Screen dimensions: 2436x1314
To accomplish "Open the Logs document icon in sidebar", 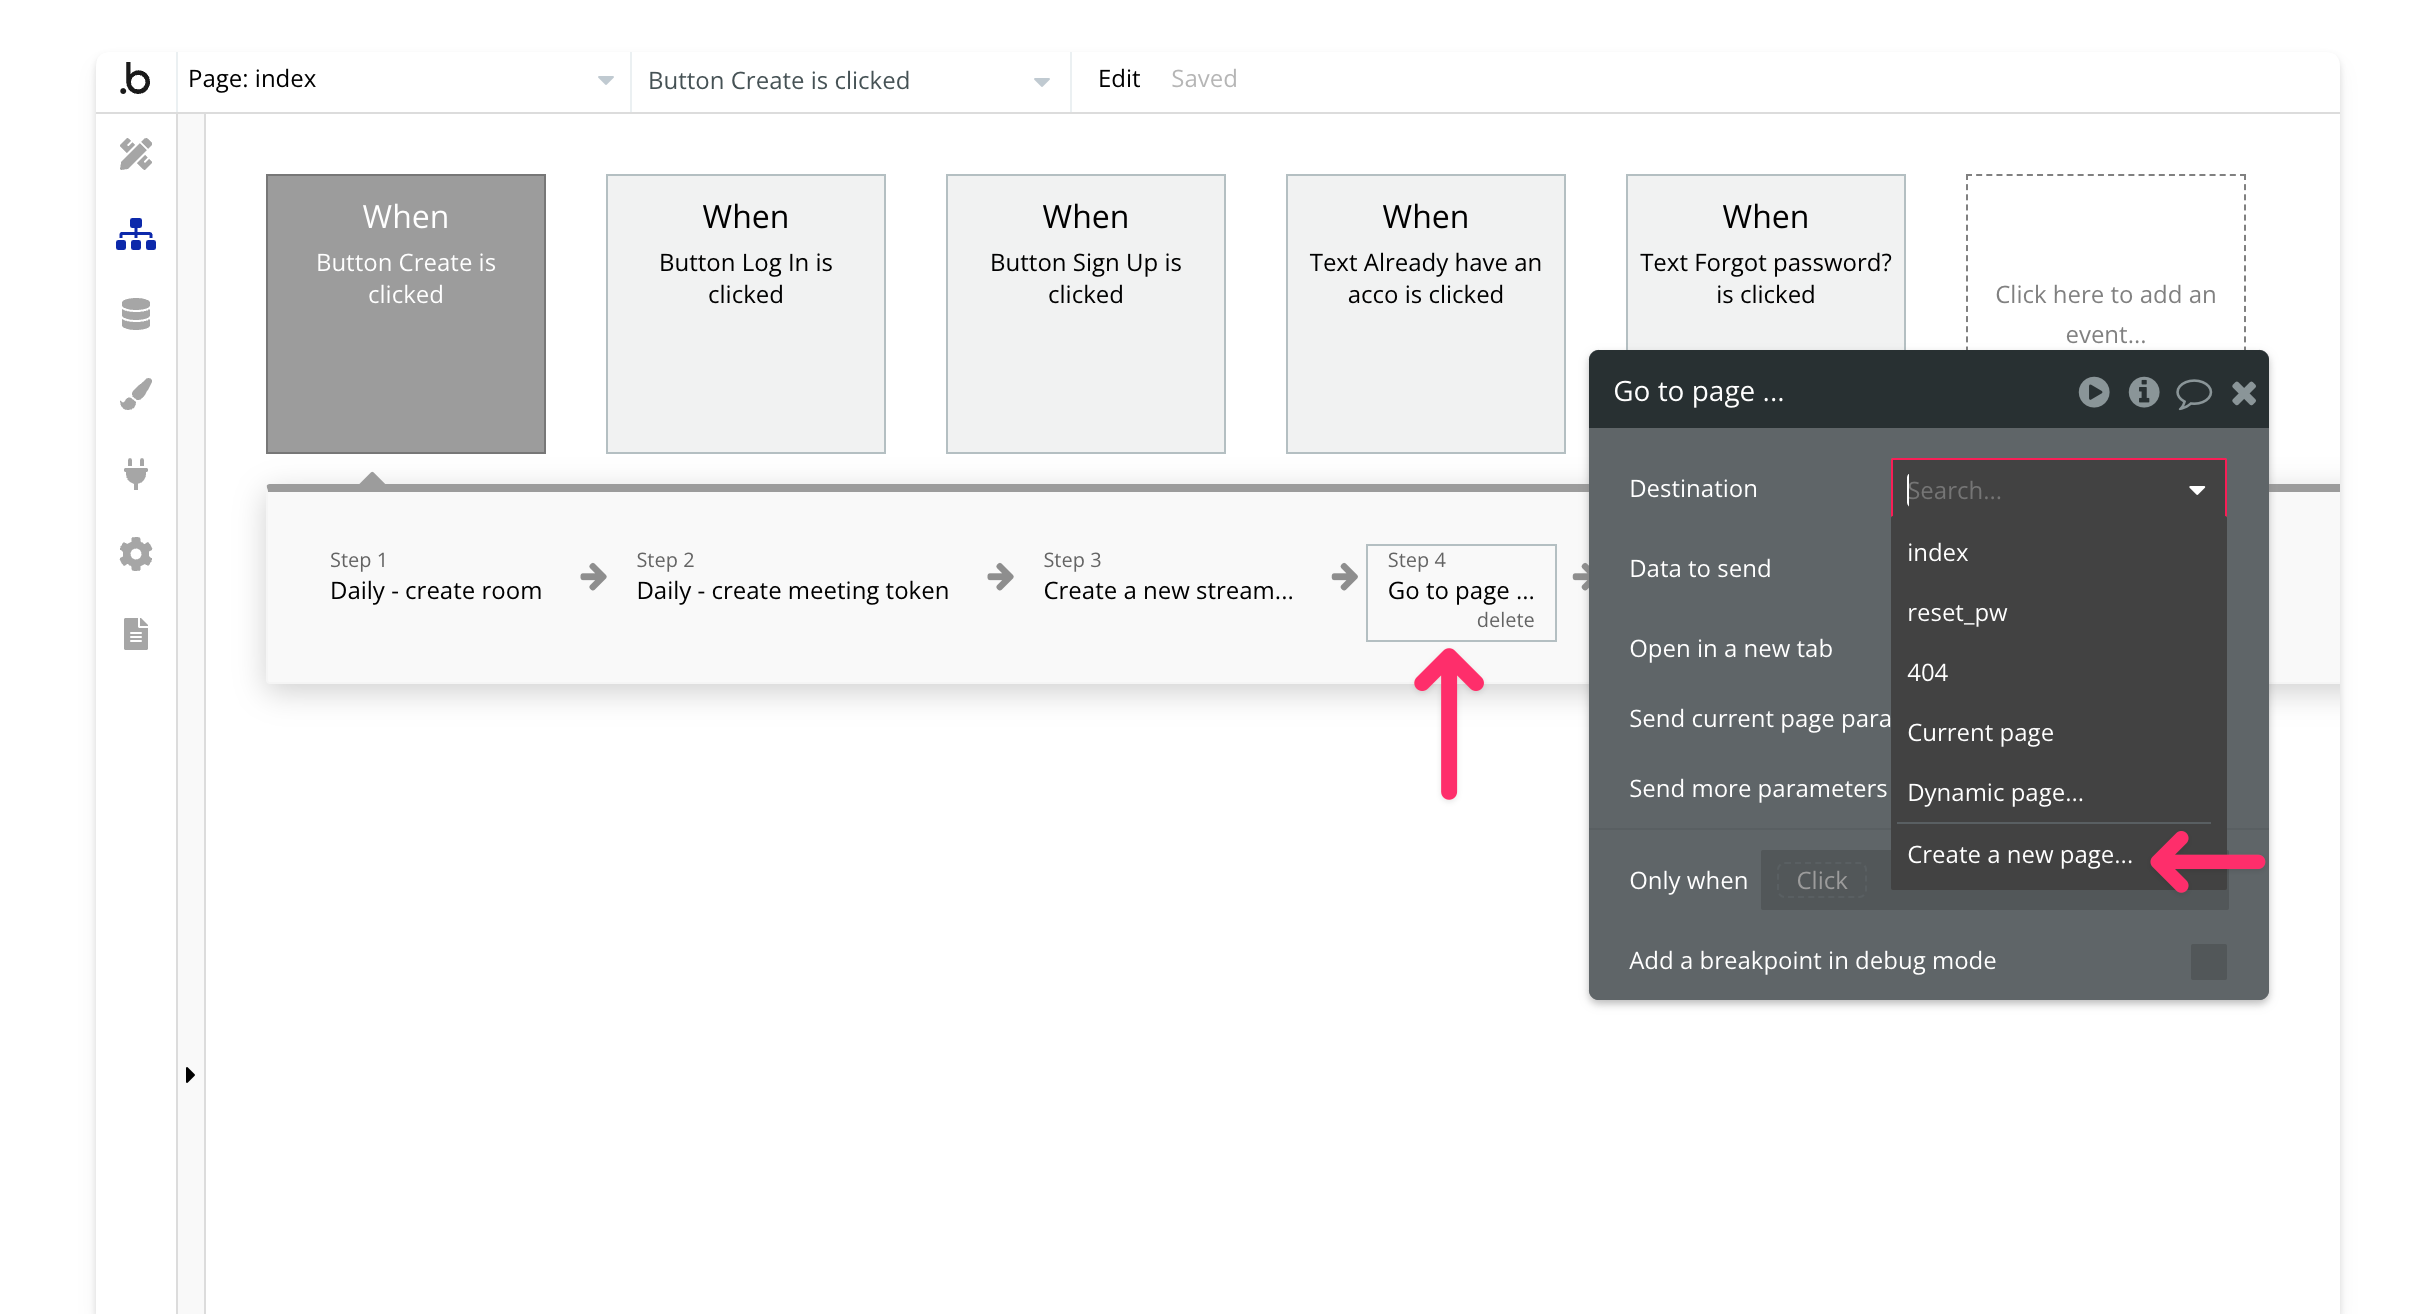I will click(x=136, y=633).
